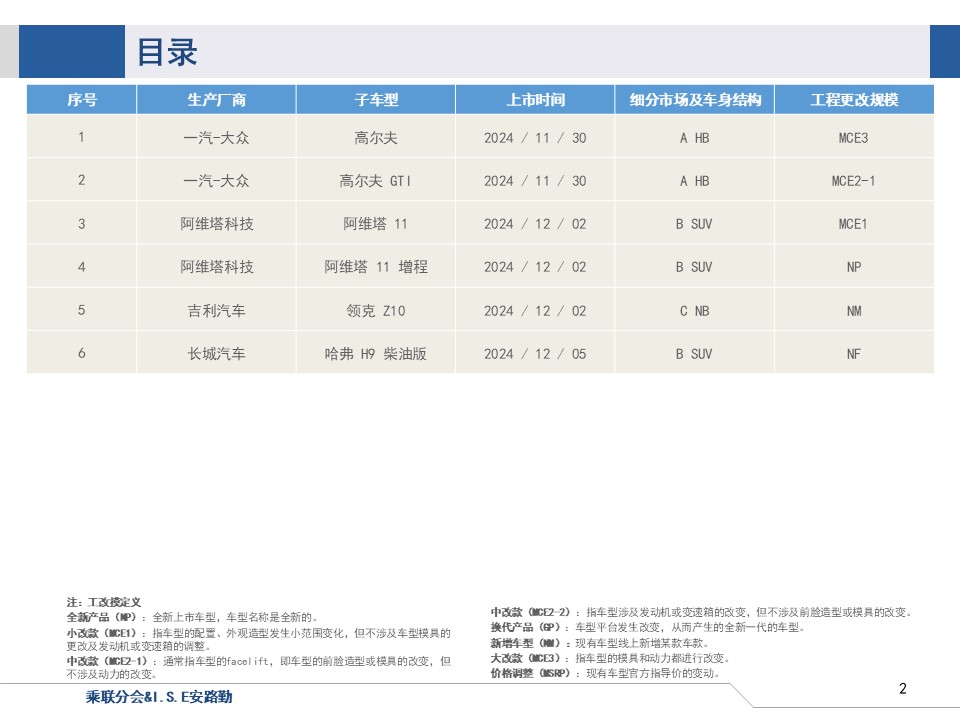Click the 新增车型（NM） definition line
Image resolution: width=960 pixels, height=720 pixels.
click(600, 643)
